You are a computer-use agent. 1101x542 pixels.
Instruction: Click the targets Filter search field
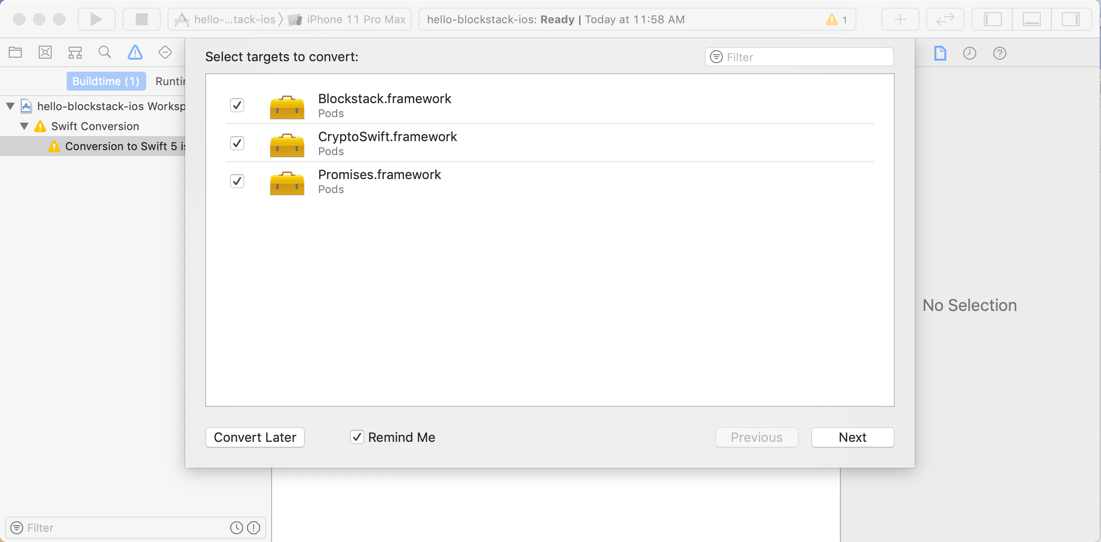pos(805,57)
